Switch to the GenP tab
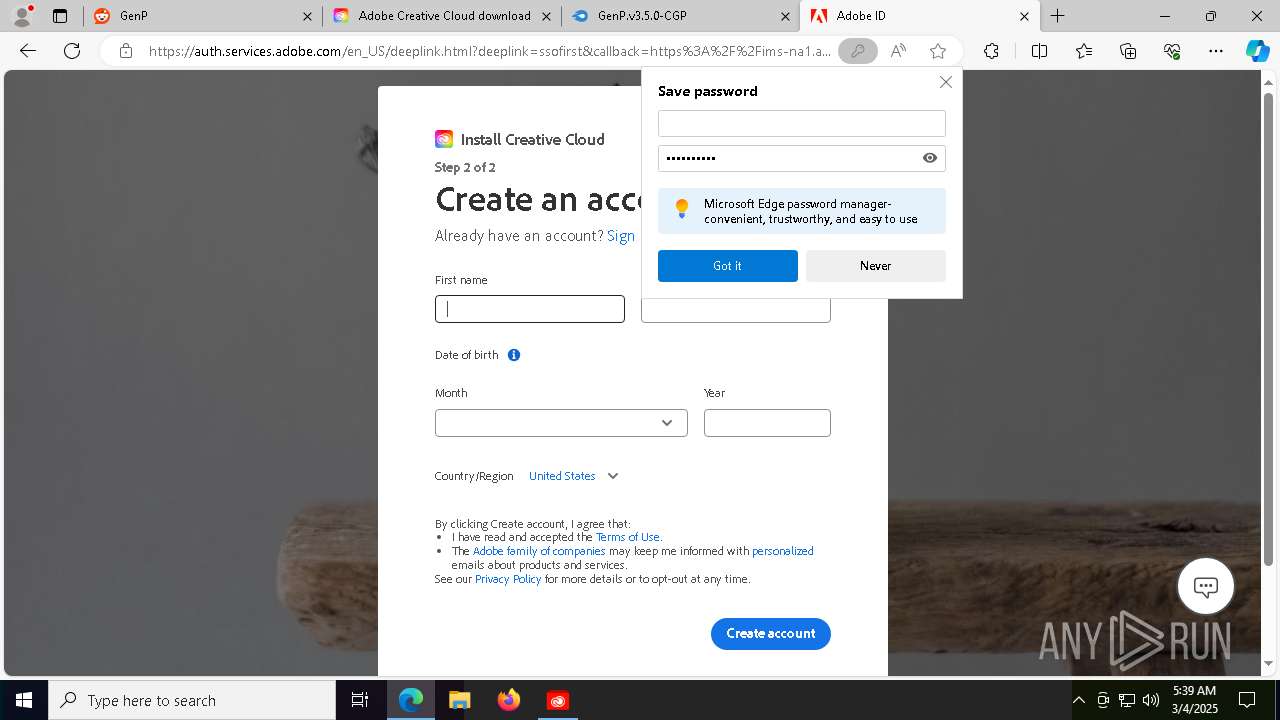This screenshot has height=720, width=1280. click(x=205, y=16)
